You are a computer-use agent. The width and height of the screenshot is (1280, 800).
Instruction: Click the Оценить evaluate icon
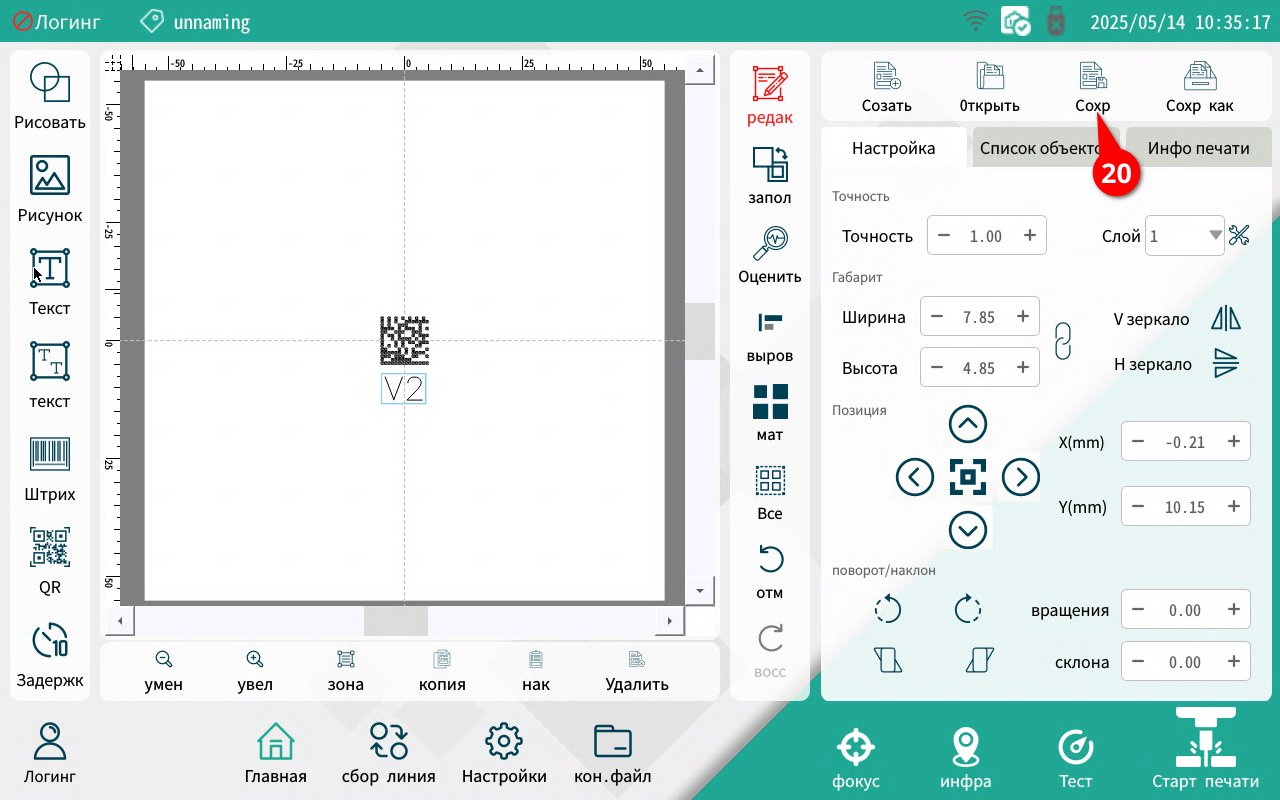tap(770, 255)
